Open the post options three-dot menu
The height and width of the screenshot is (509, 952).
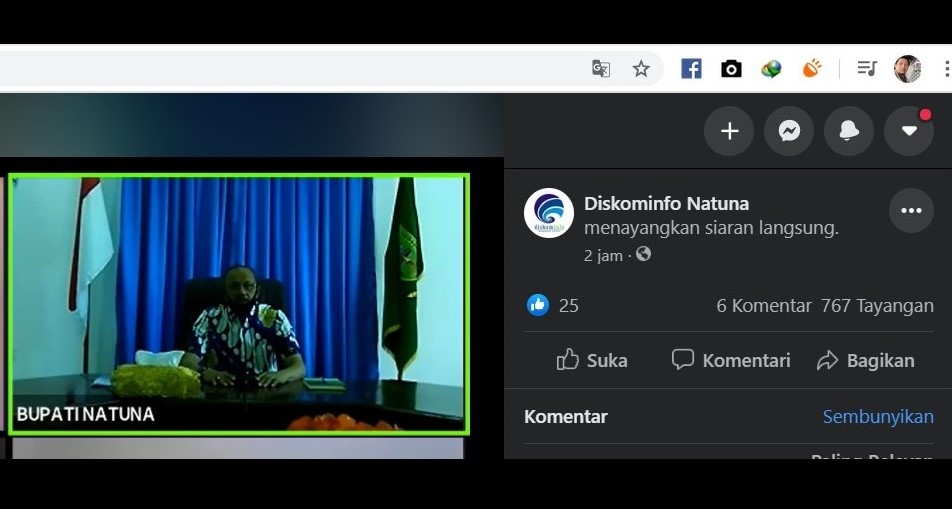pos(911,211)
